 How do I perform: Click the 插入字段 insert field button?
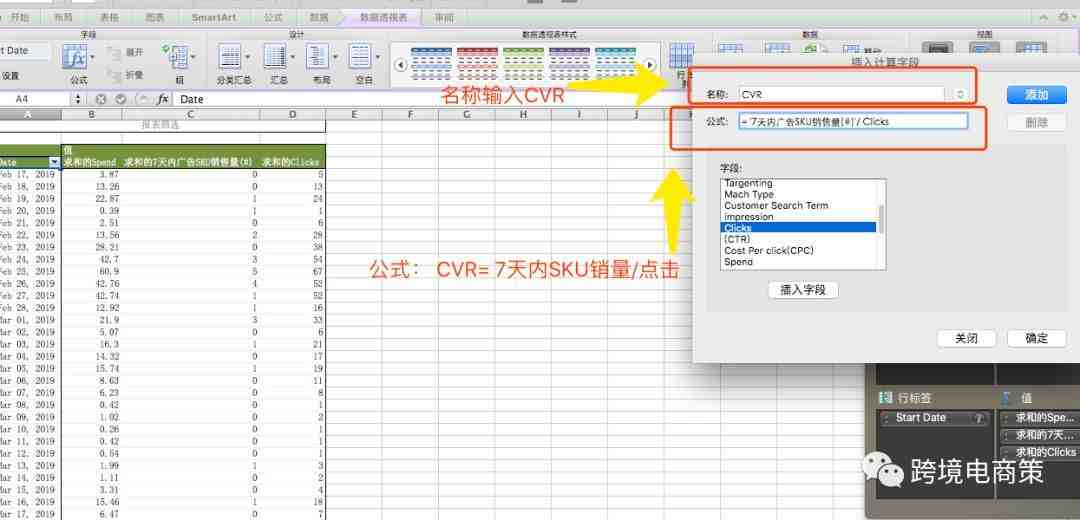(x=803, y=290)
